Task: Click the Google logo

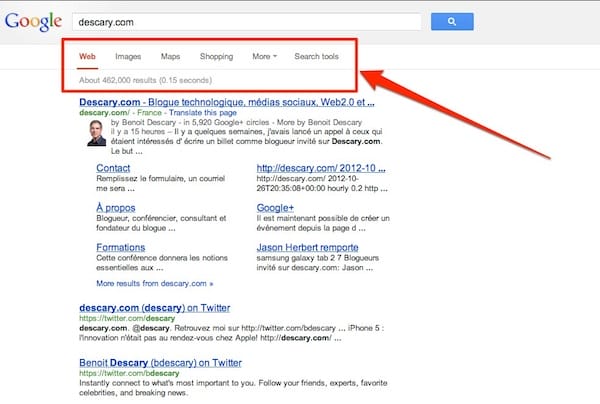Action: (x=33, y=22)
